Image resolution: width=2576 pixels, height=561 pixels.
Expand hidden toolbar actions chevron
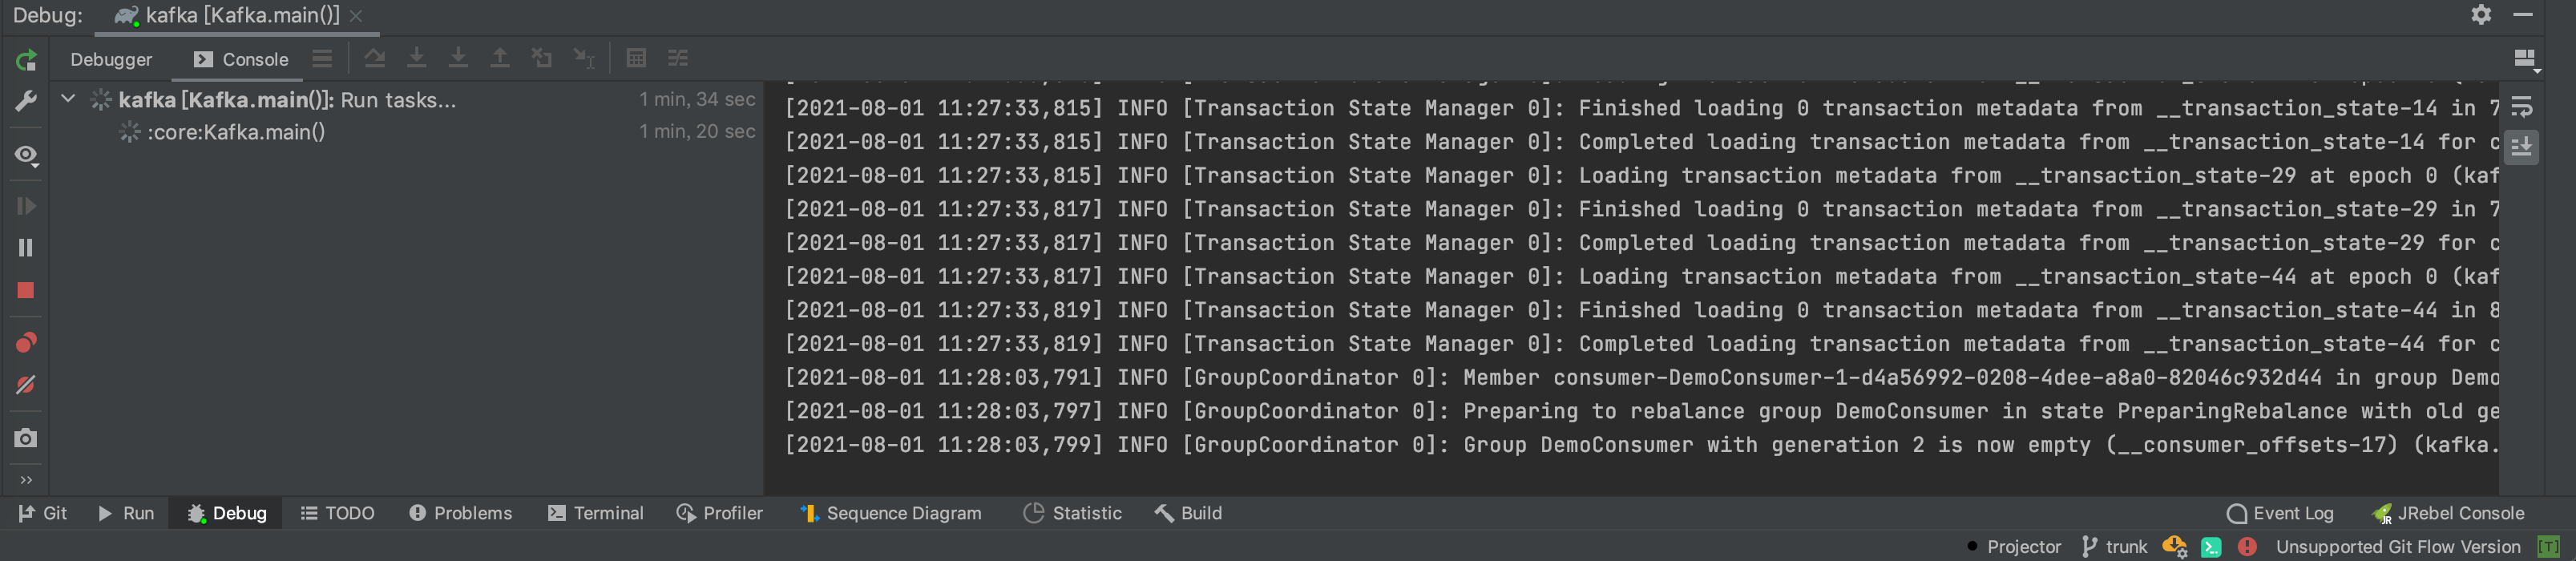point(26,480)
